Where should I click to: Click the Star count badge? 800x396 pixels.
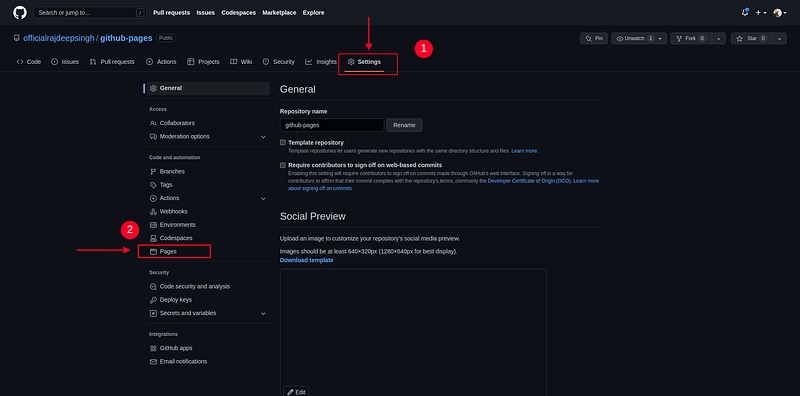(x=763, y=38)
